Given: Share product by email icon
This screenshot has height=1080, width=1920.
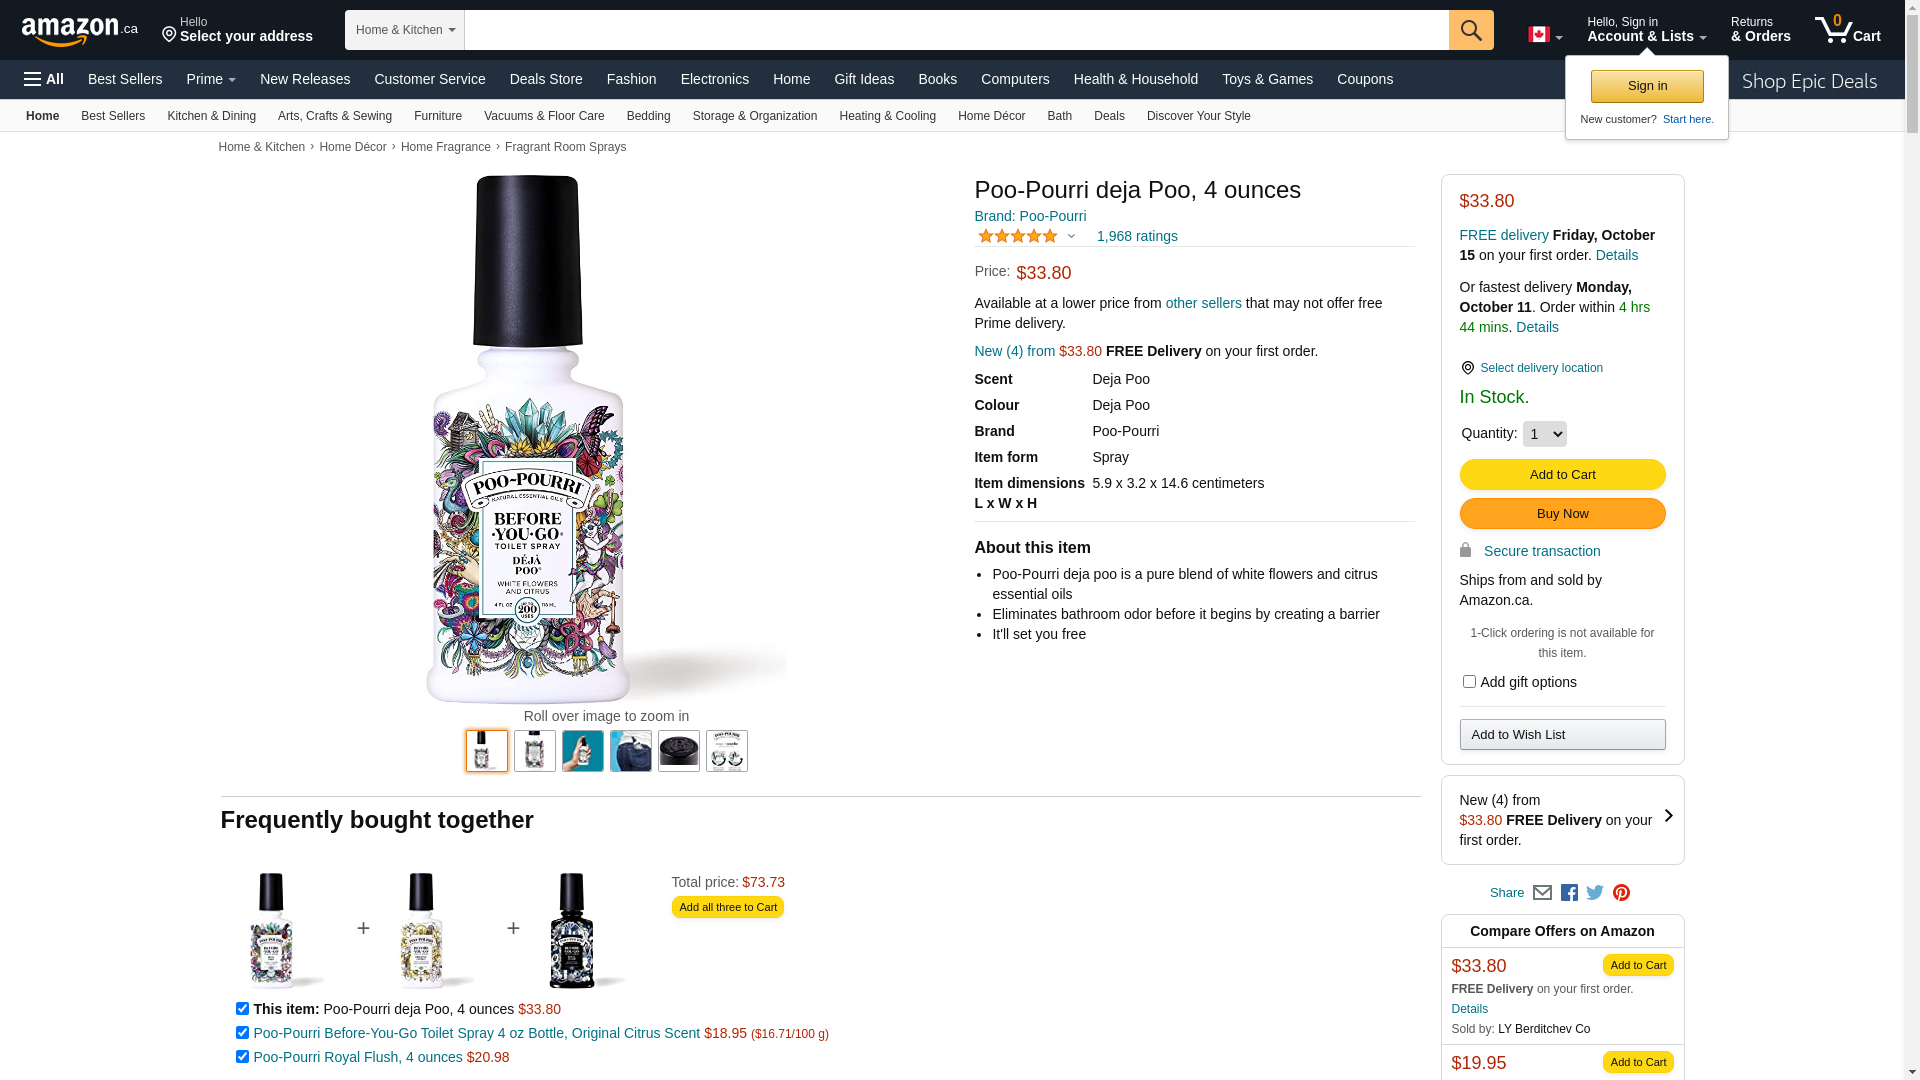Looking at the screenshot, I should click(x=1542, y=893).
